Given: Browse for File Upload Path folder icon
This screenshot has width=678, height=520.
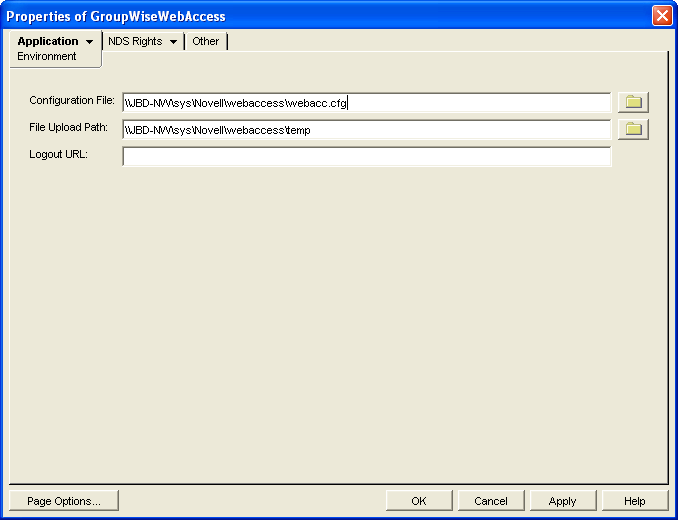Looking at the screenshot, I should (x=633, y=129).
